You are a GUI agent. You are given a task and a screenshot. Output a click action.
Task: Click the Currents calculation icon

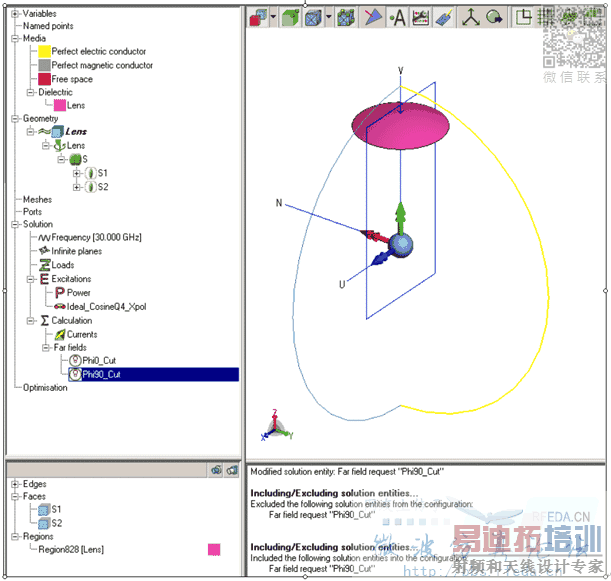[60, 334]
